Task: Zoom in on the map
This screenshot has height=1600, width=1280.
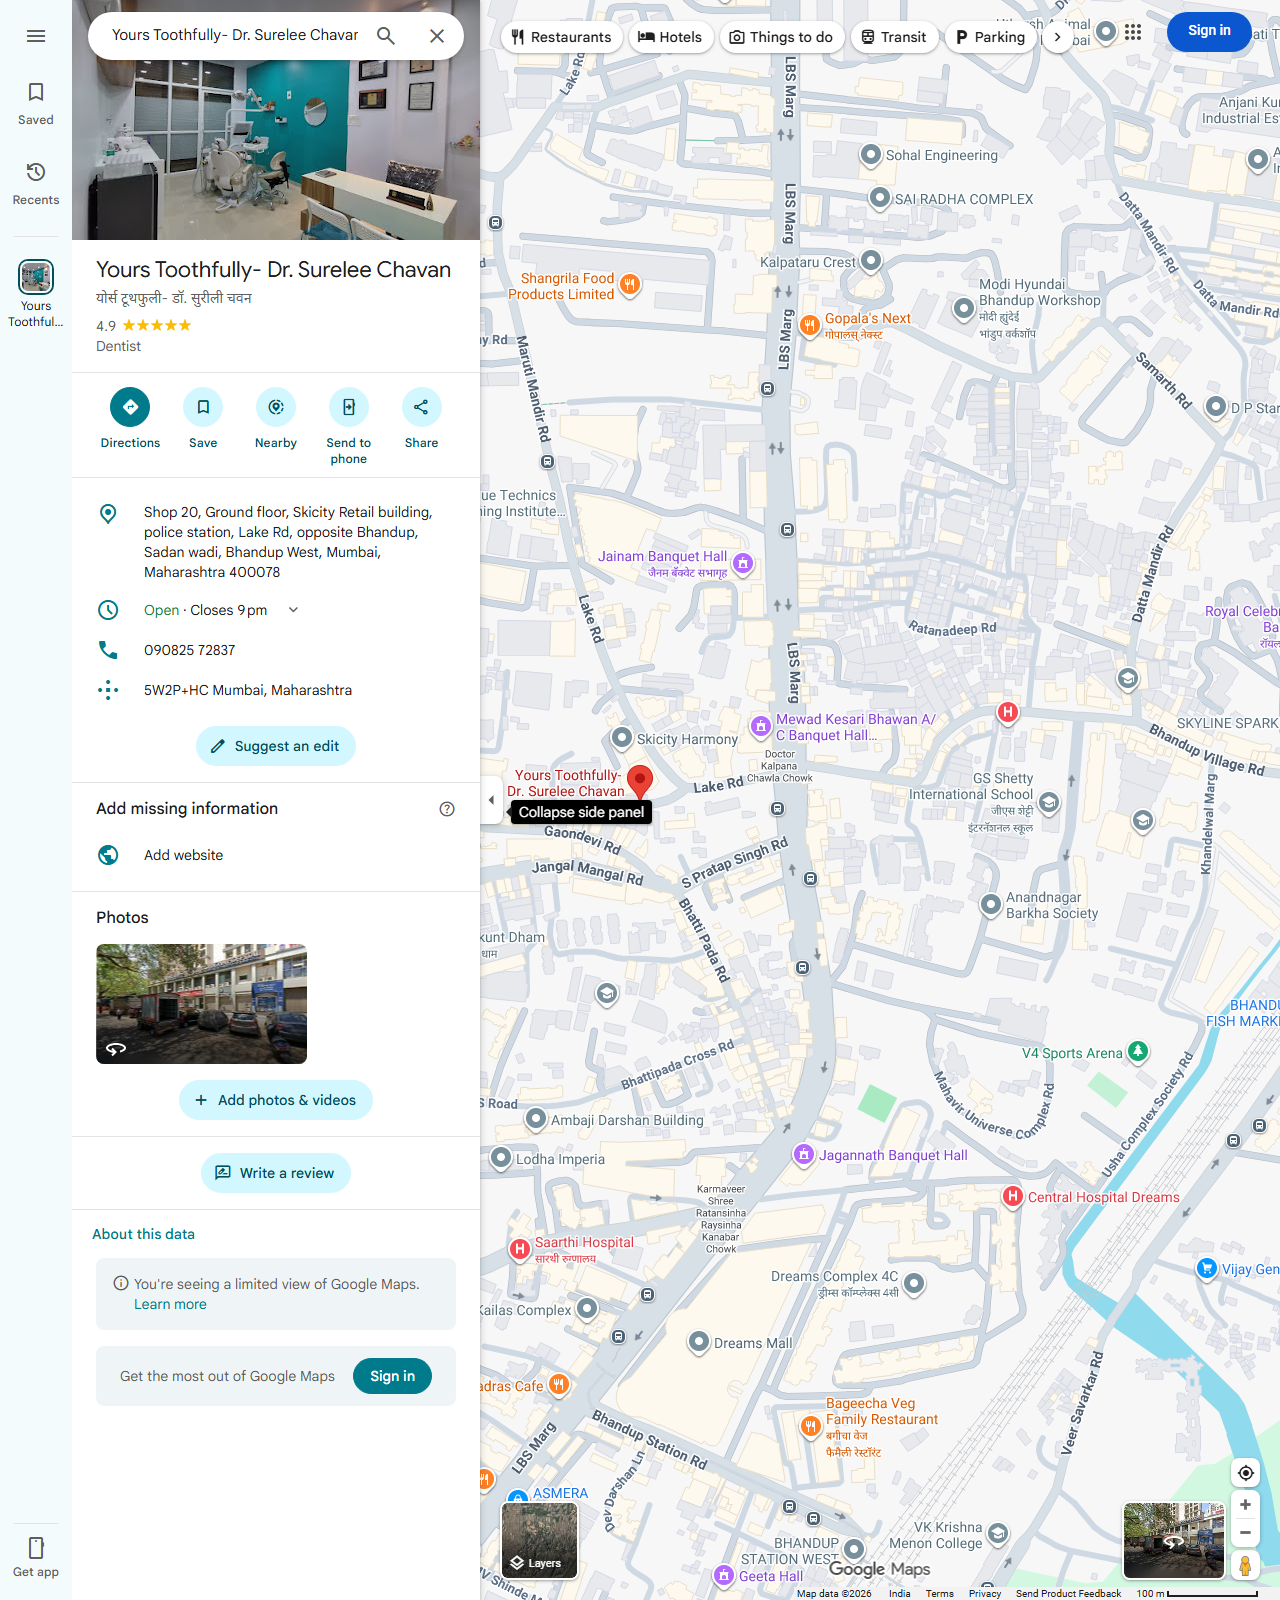Action: [x=1246, y=1505]
